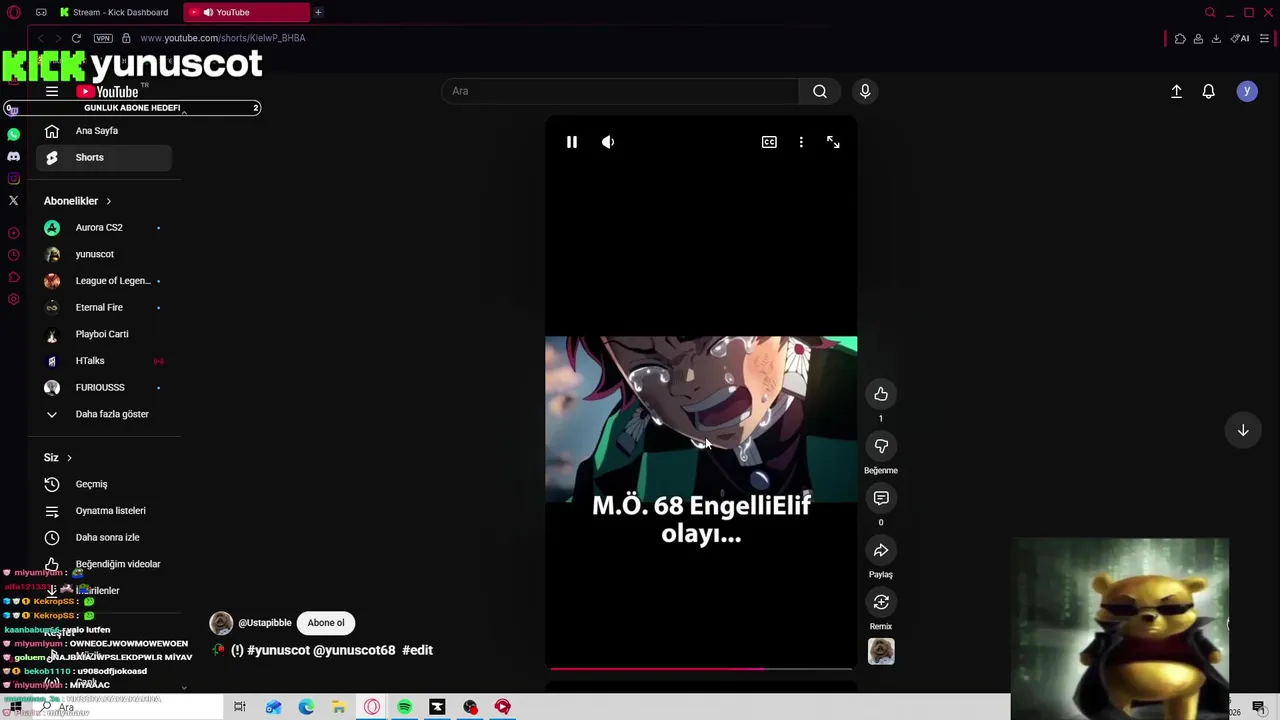Reload the page in Opera
The height and width of the screenshot is (720, 1280).
(x=76, y=38)
